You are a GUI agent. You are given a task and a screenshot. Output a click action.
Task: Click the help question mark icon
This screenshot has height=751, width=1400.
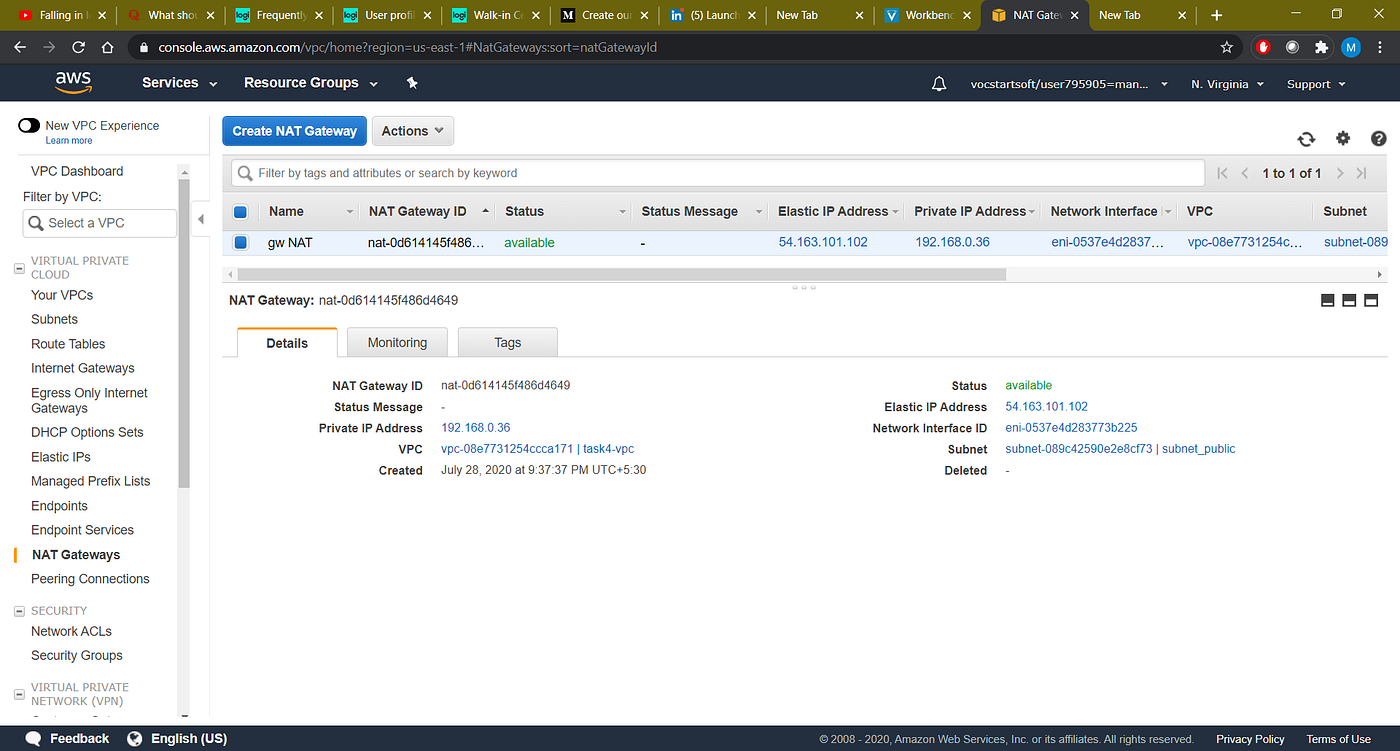1378,139
